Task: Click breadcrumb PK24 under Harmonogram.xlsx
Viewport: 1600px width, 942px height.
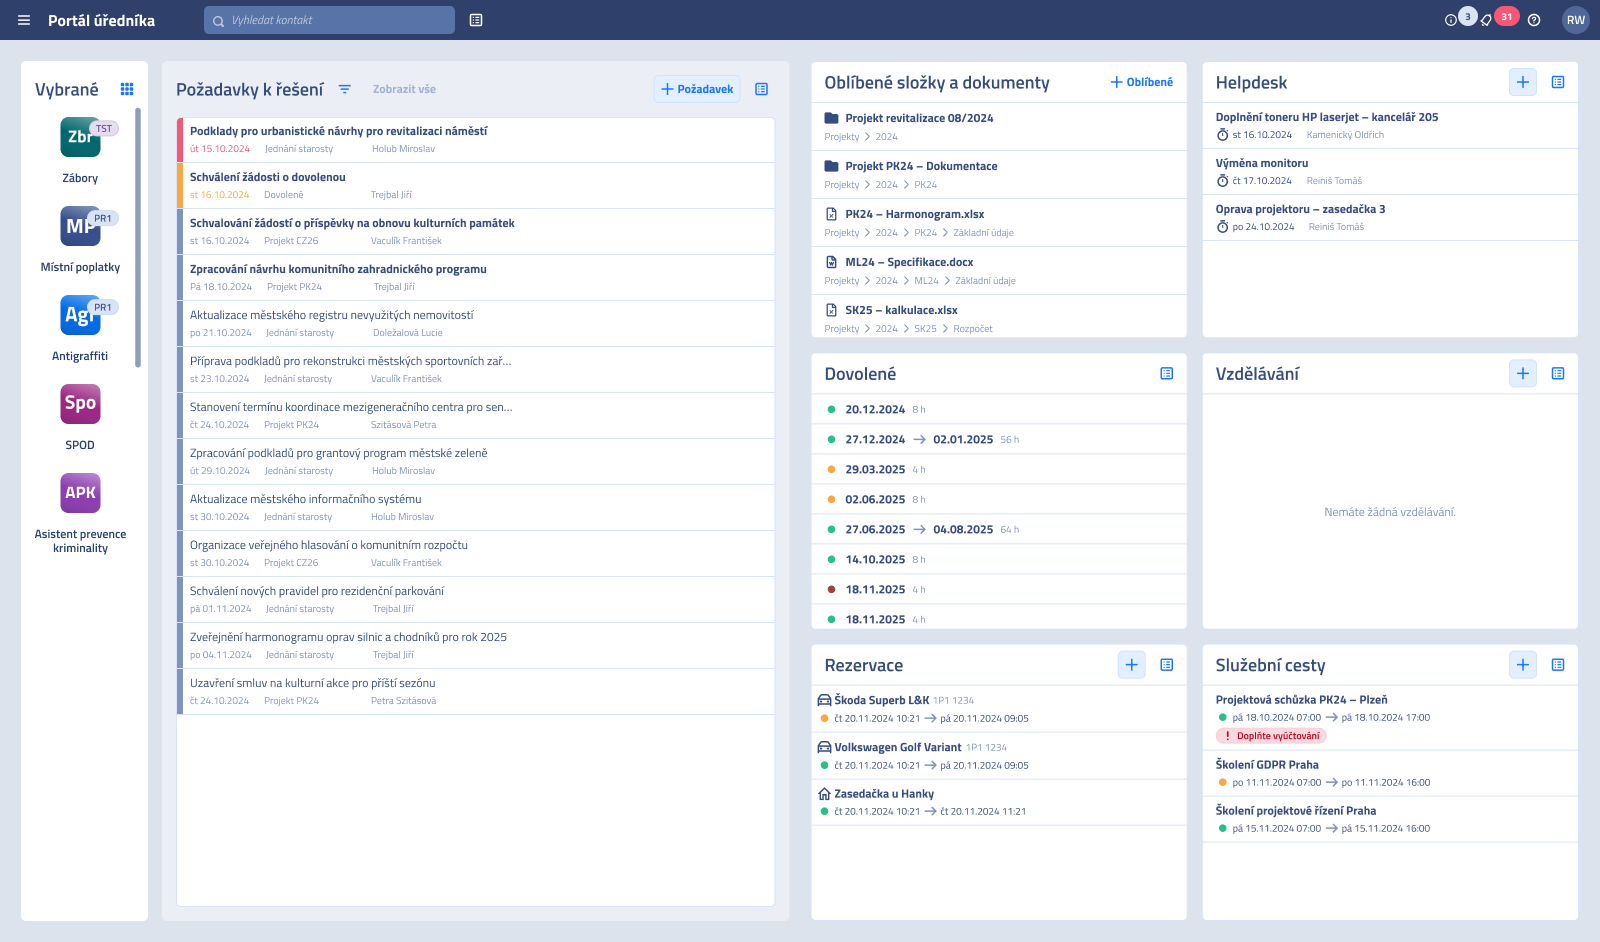Action: pos(925,233)
